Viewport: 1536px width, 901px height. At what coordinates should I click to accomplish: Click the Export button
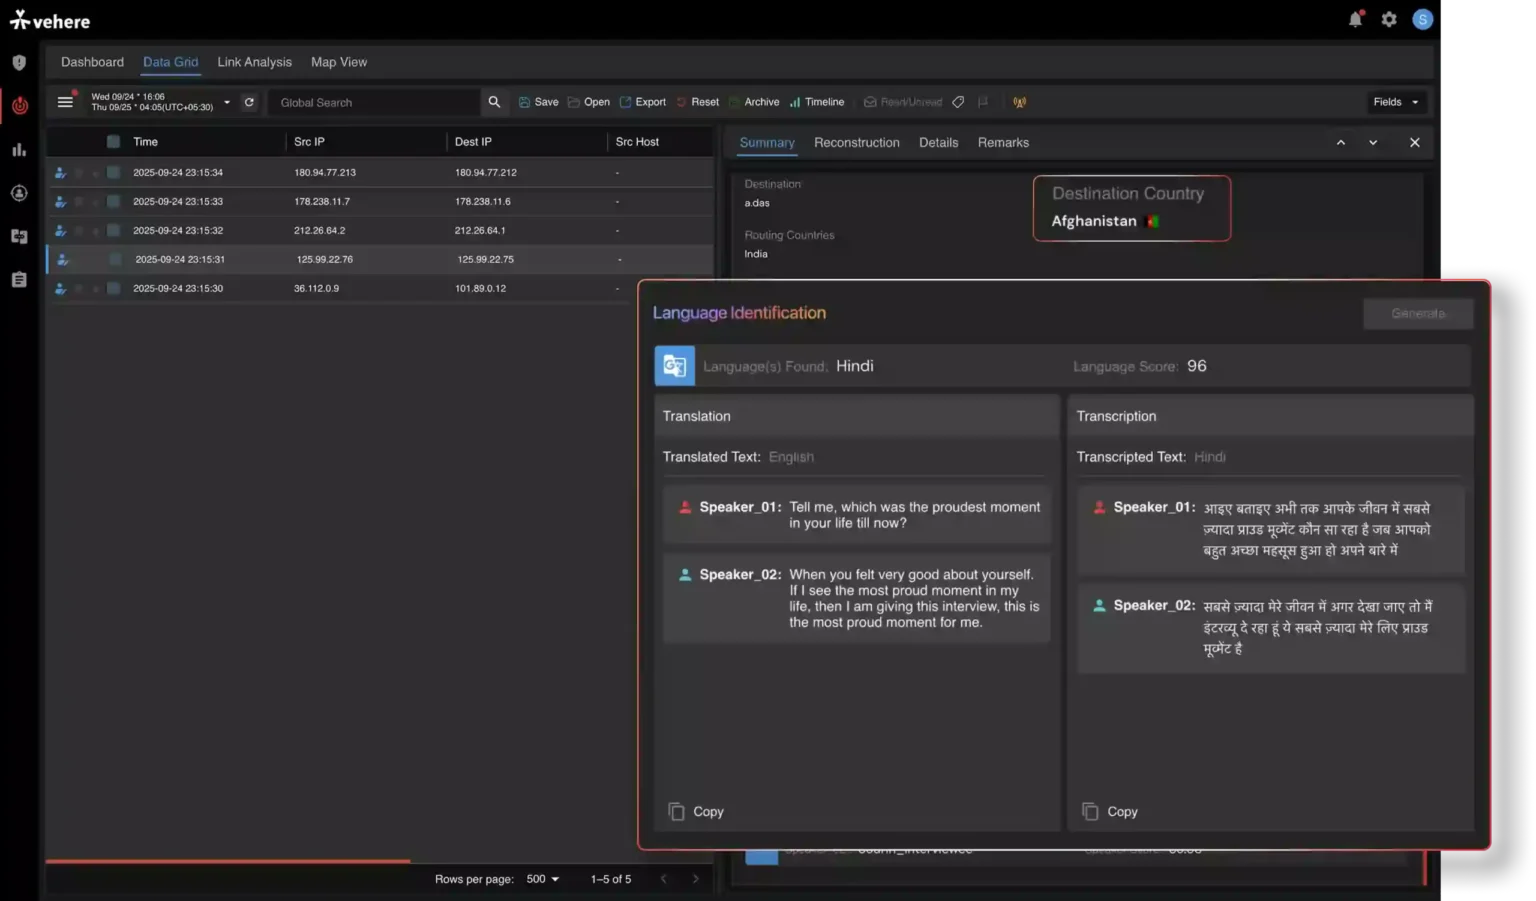coord(643,102)
